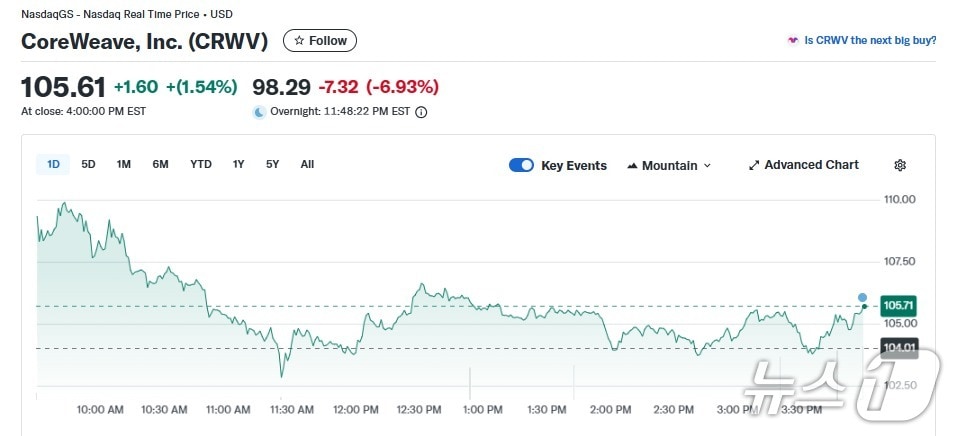Expand the Mountain chart type dropdown

(669, 165)
